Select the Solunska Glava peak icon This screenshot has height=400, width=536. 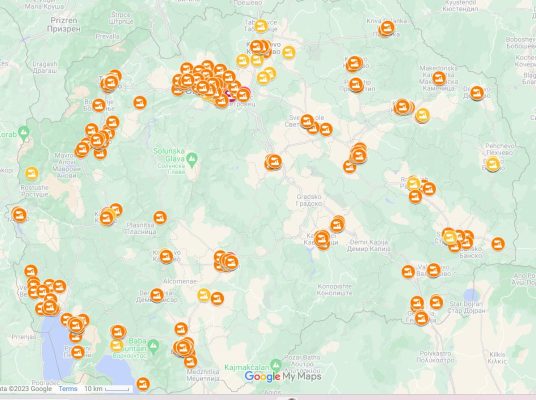(192, 158)
